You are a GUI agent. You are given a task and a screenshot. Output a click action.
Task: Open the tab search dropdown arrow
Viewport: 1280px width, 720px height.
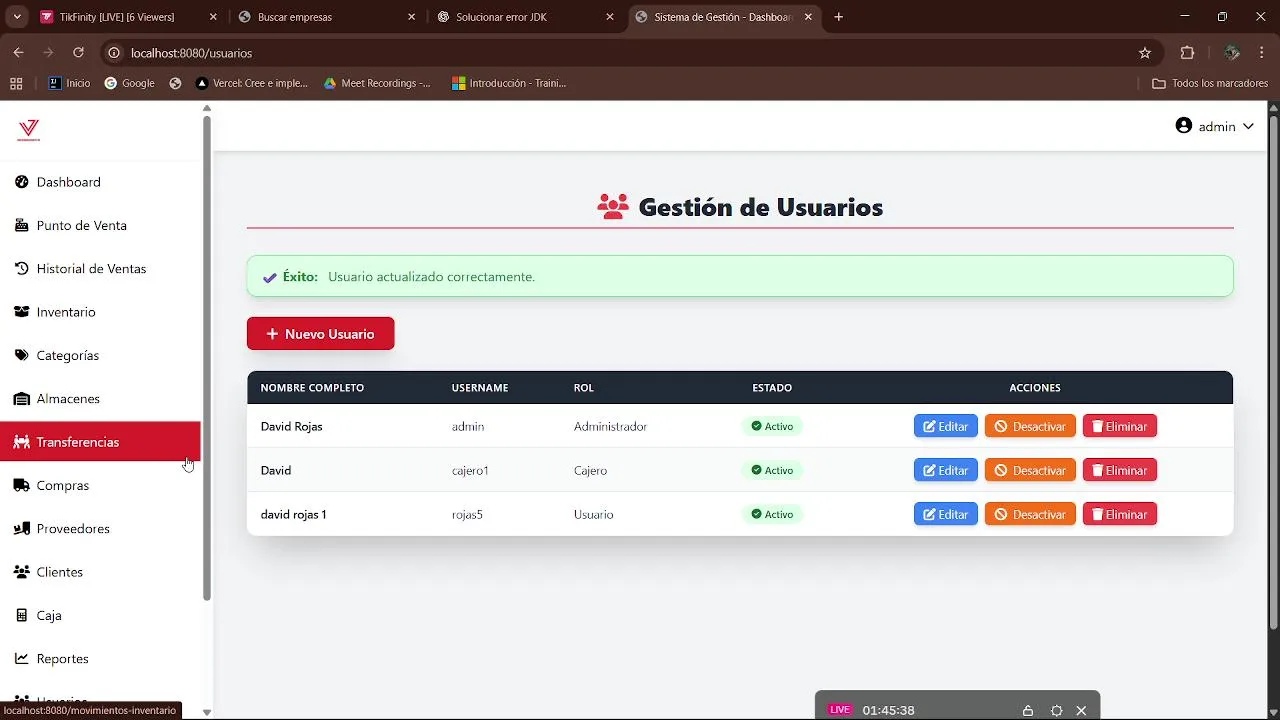tap(16, 17)
